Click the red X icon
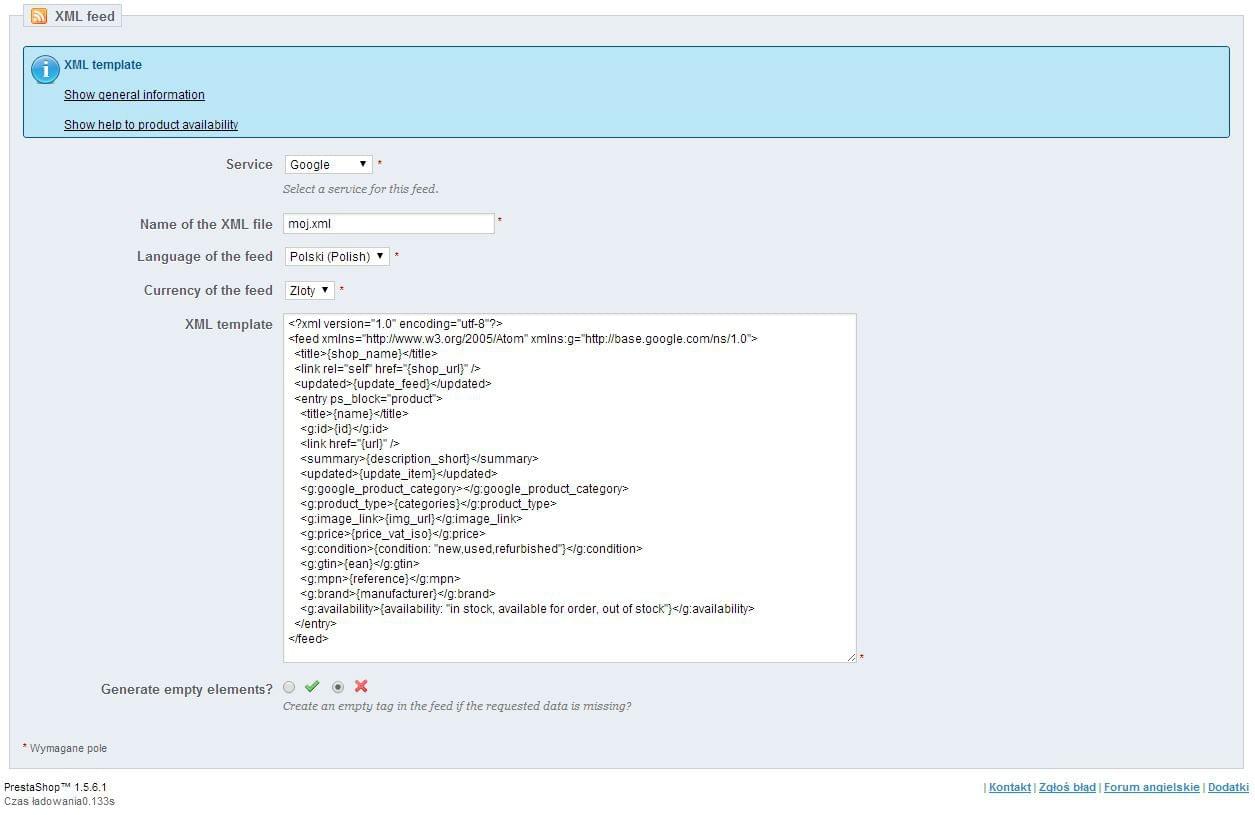Viewport: 1255px width, 815px height. (x=361, y=687)
